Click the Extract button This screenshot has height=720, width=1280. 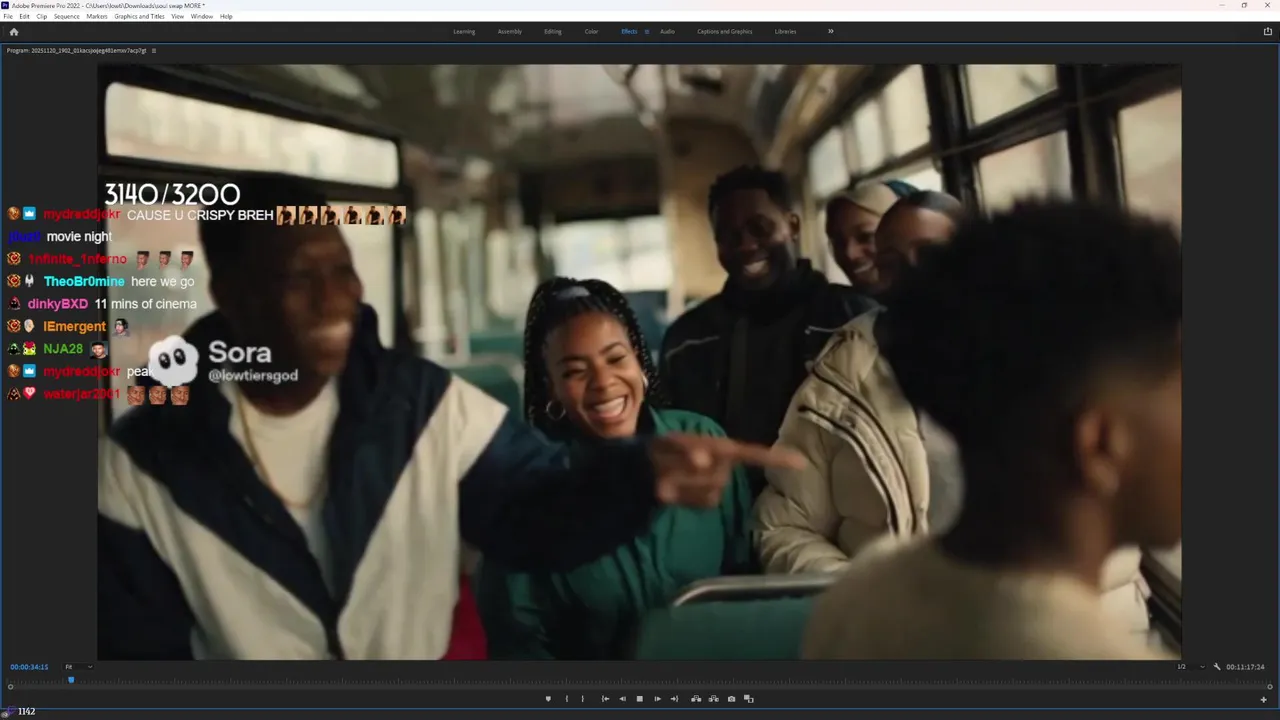[714, 699]
